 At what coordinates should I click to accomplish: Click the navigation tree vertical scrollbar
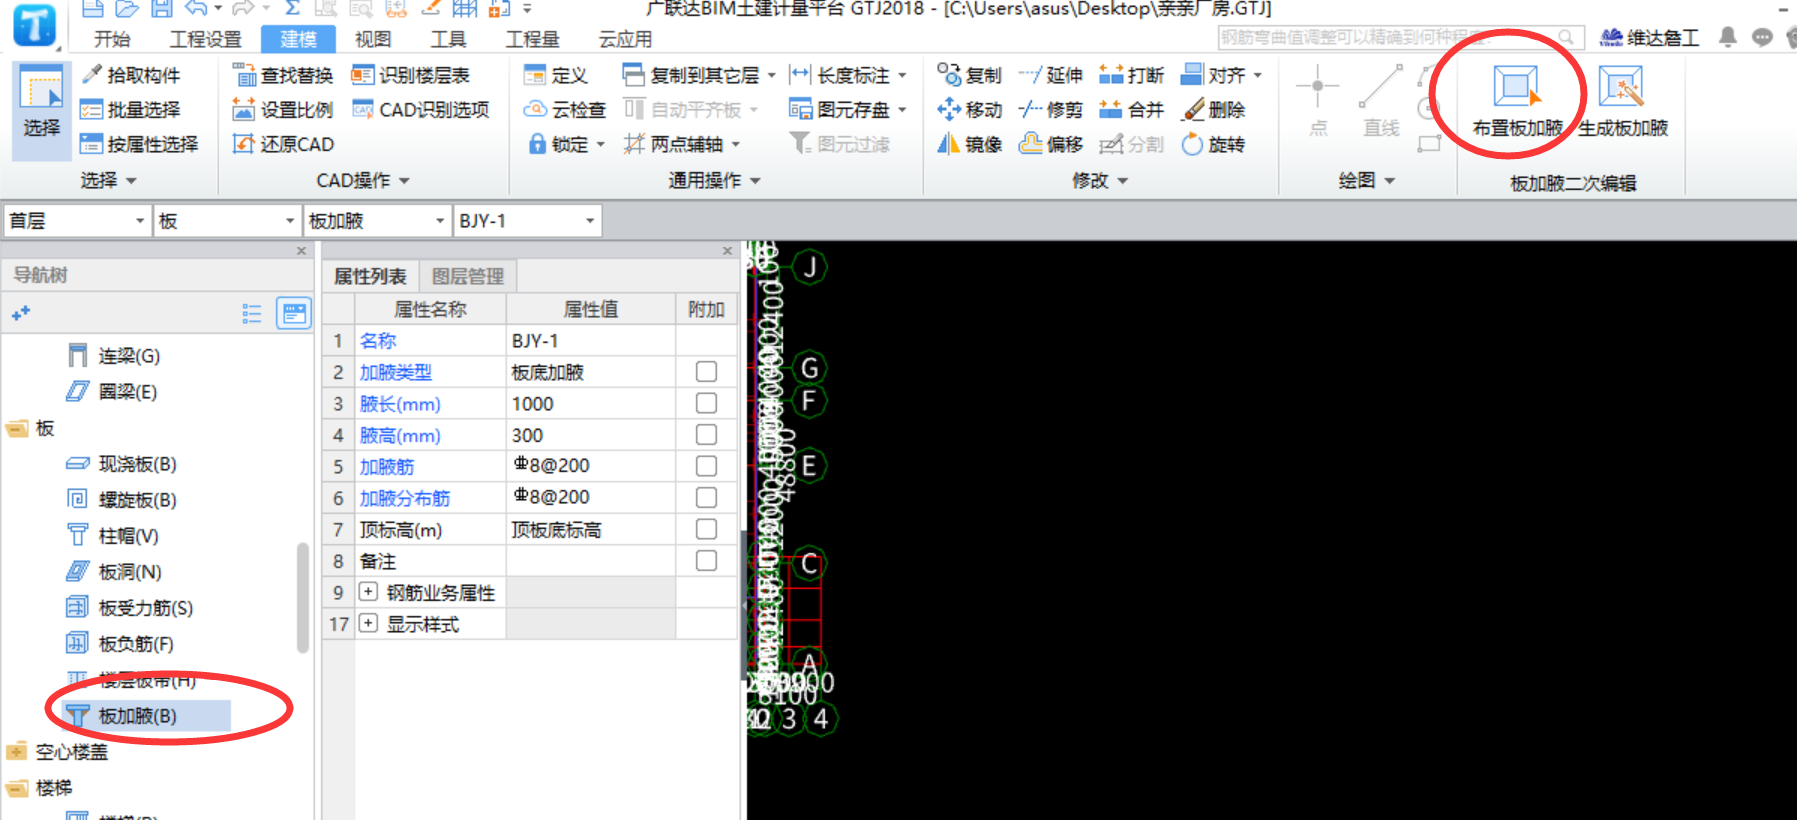[x=303, y=597]
